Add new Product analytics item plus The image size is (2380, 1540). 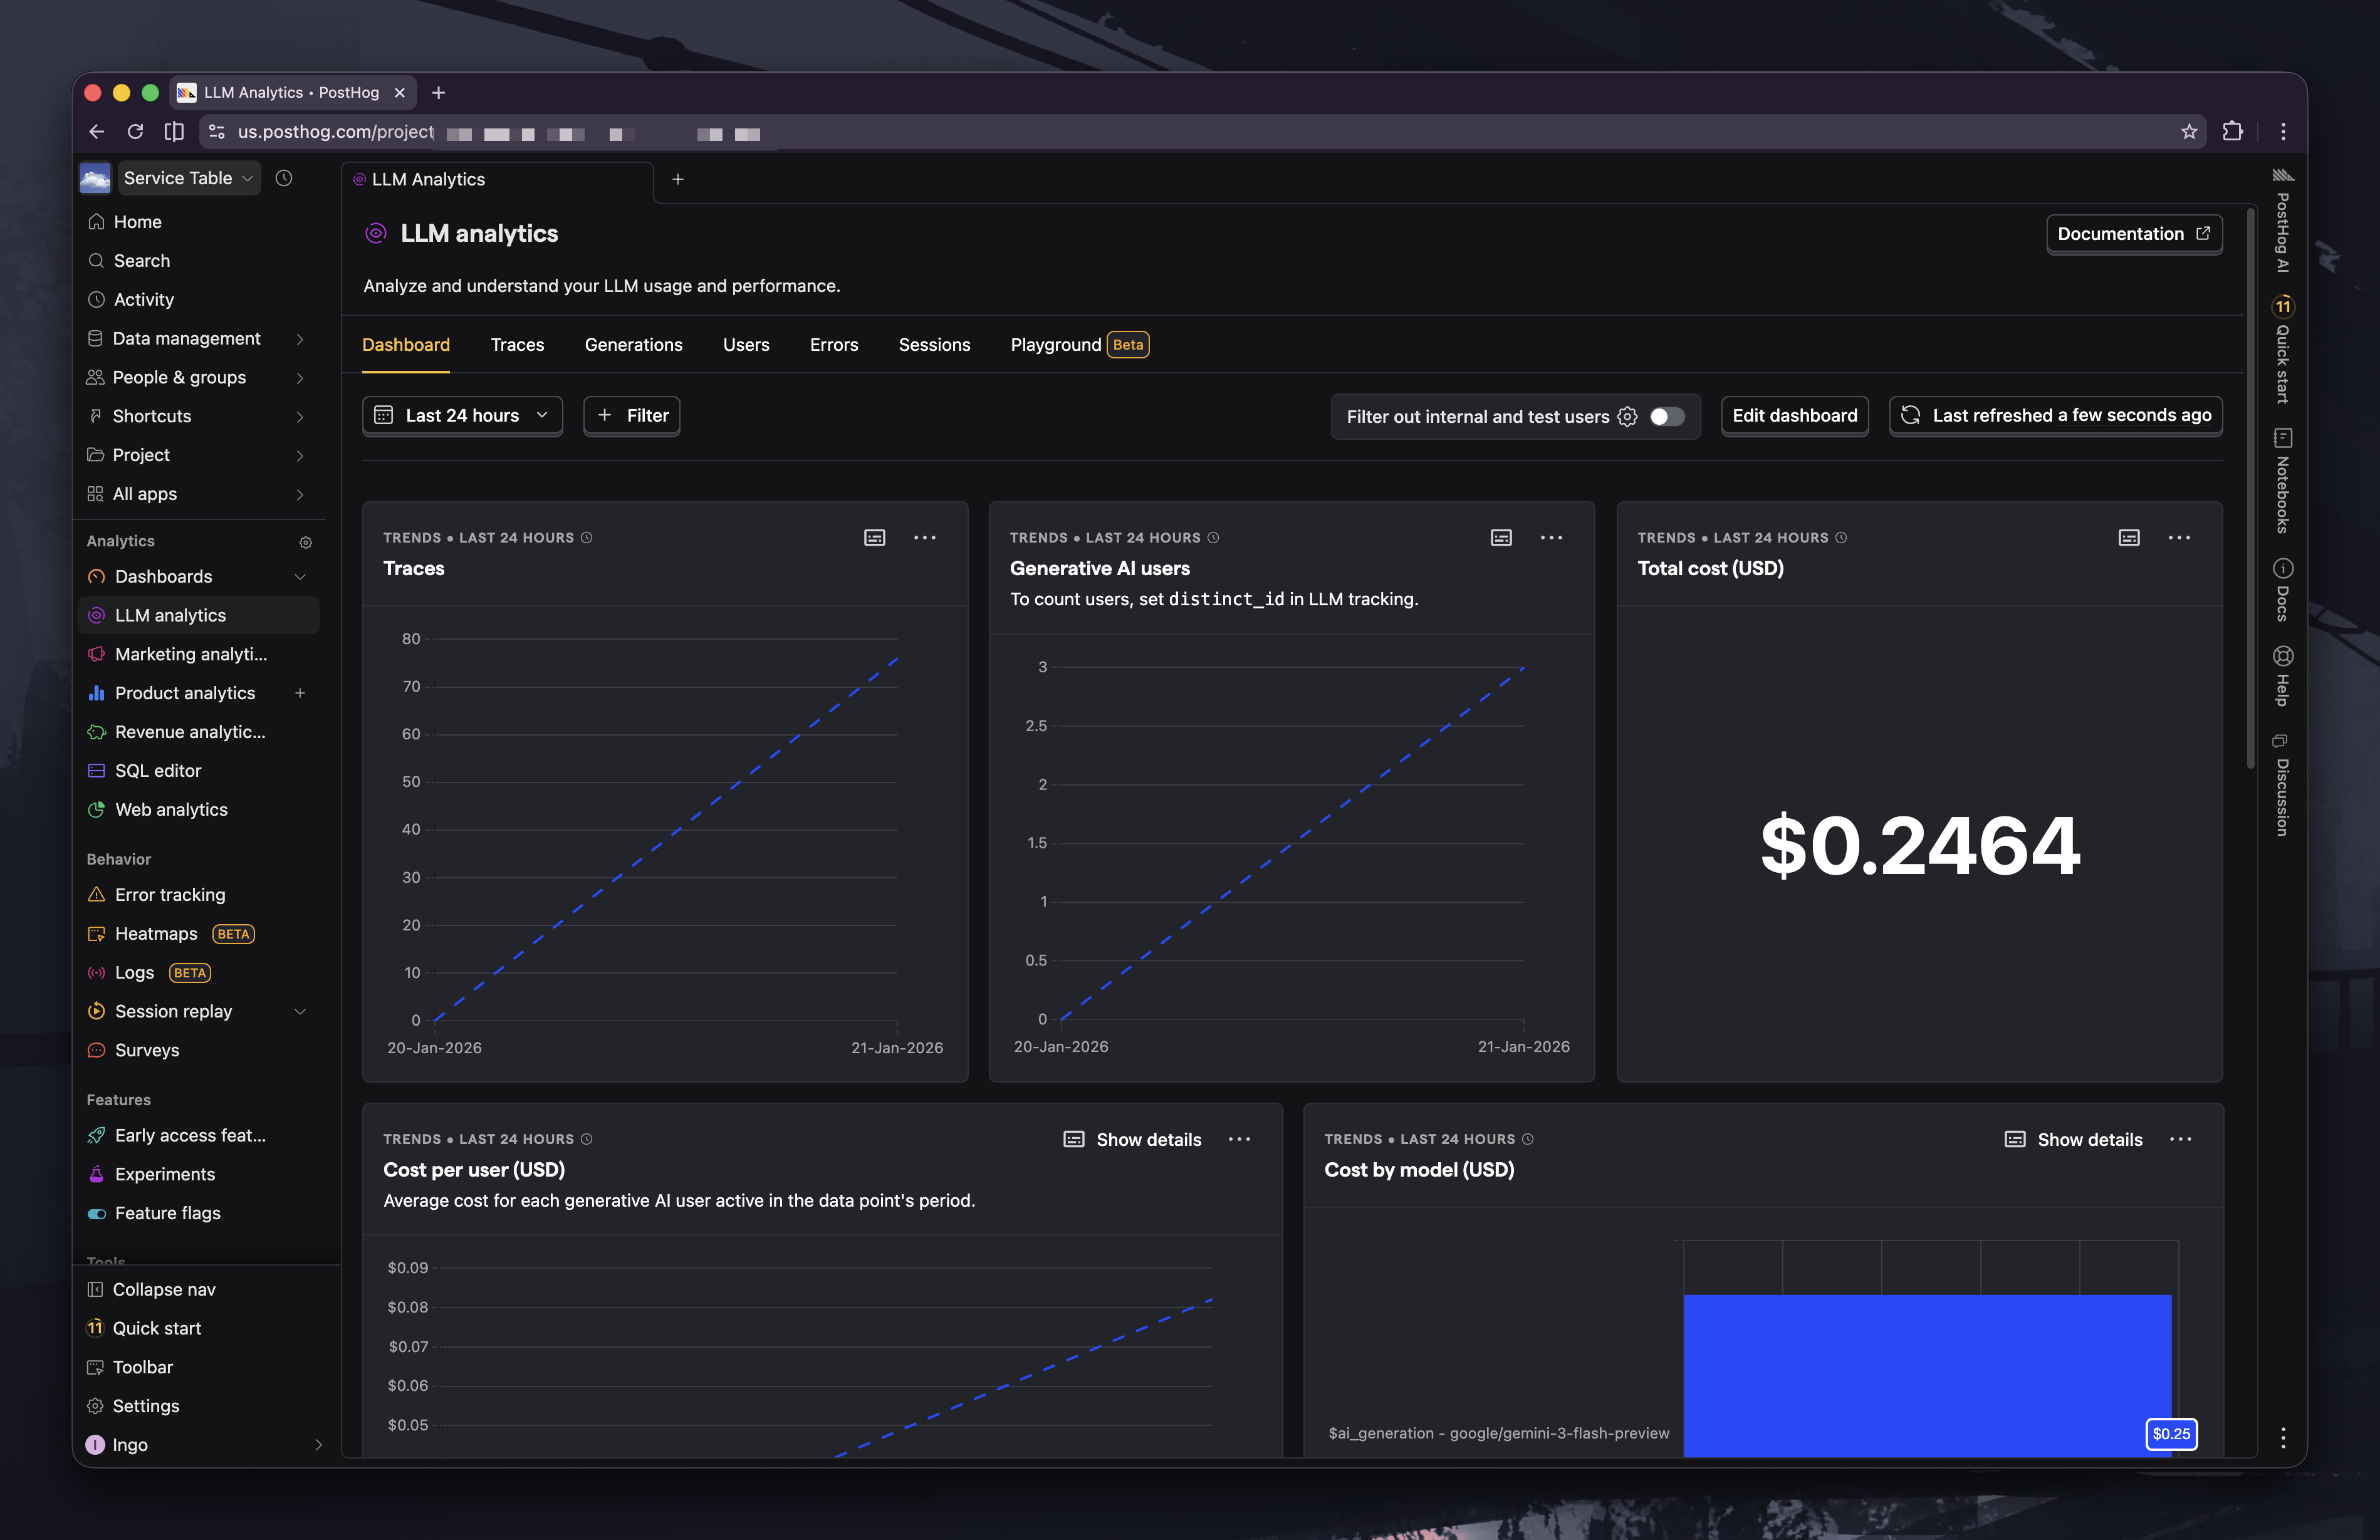pyautogui.click(x=299, y=693)
